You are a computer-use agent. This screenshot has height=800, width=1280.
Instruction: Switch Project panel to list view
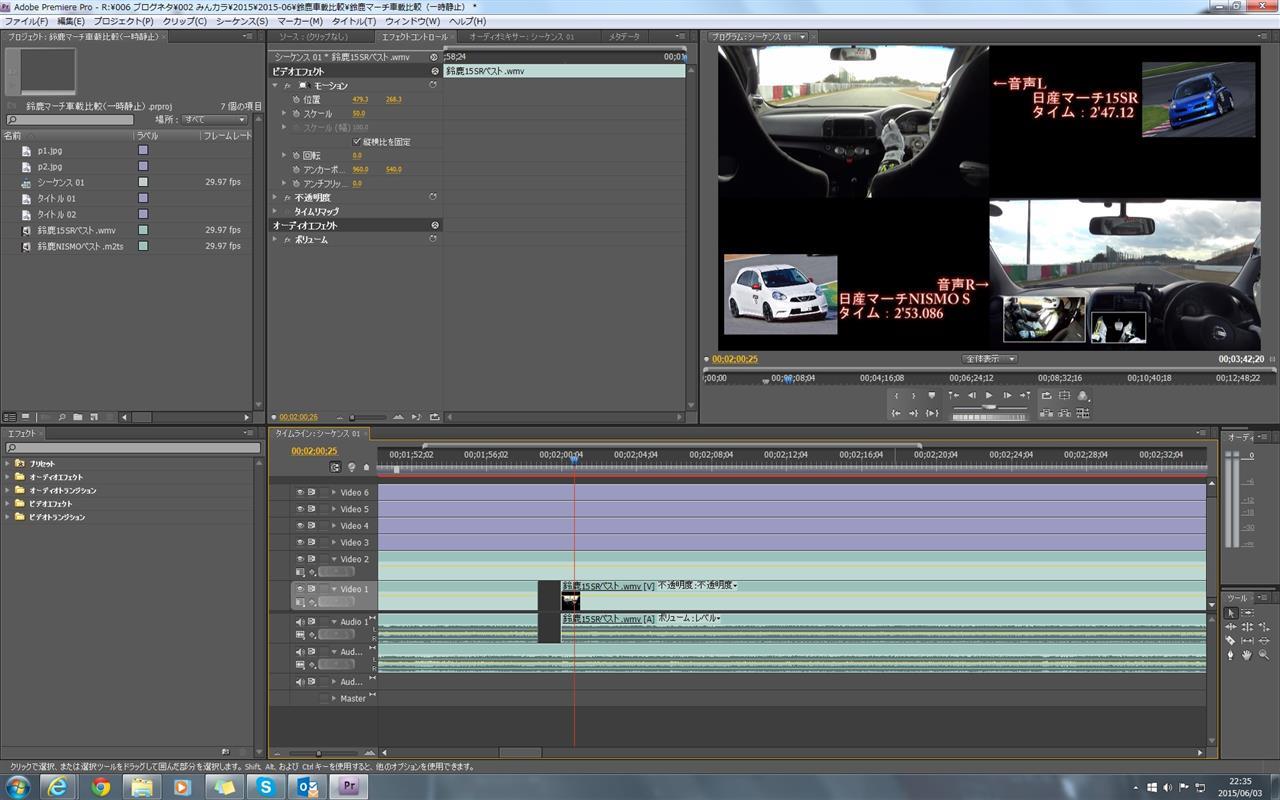tap(9, 417)
